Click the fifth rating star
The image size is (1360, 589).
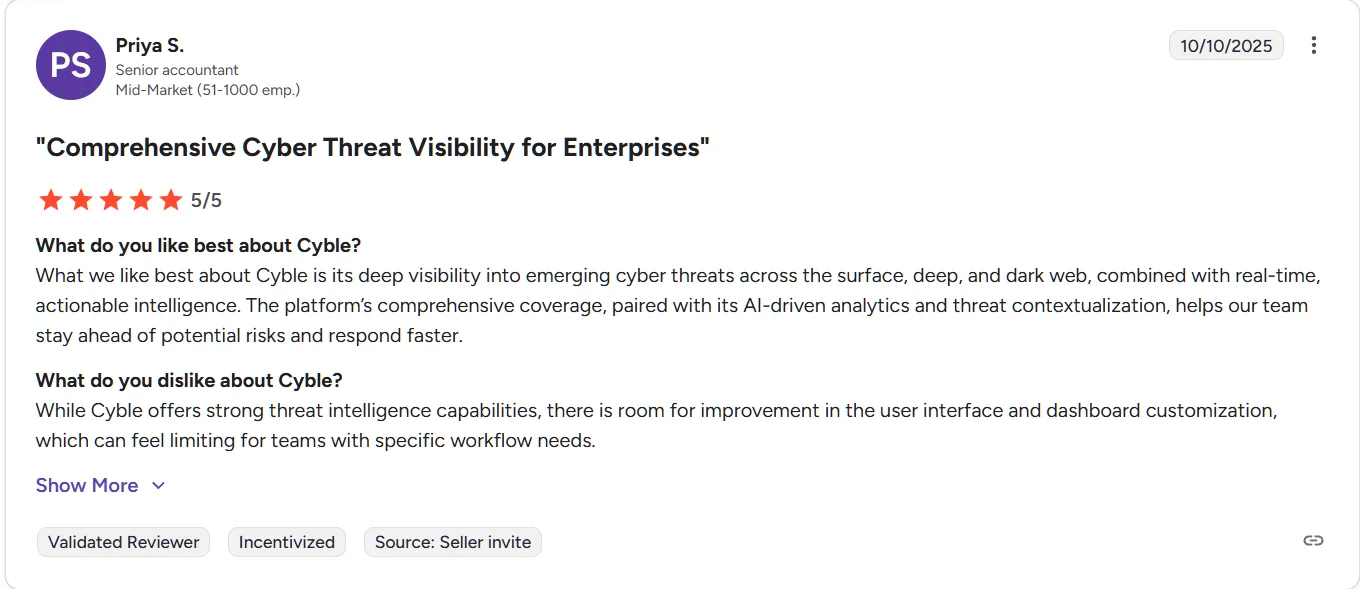pos(171,200)
